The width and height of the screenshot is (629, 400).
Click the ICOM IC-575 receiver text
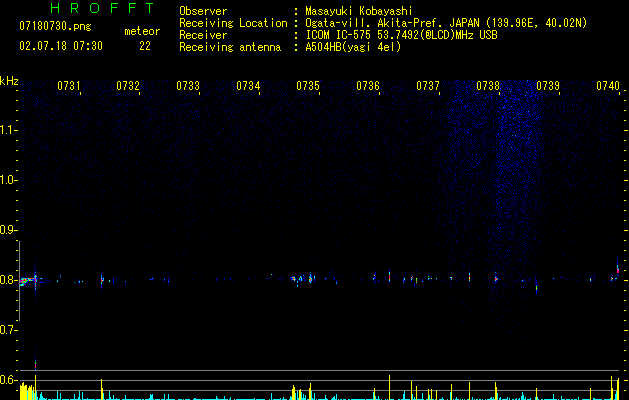(401, 35)
